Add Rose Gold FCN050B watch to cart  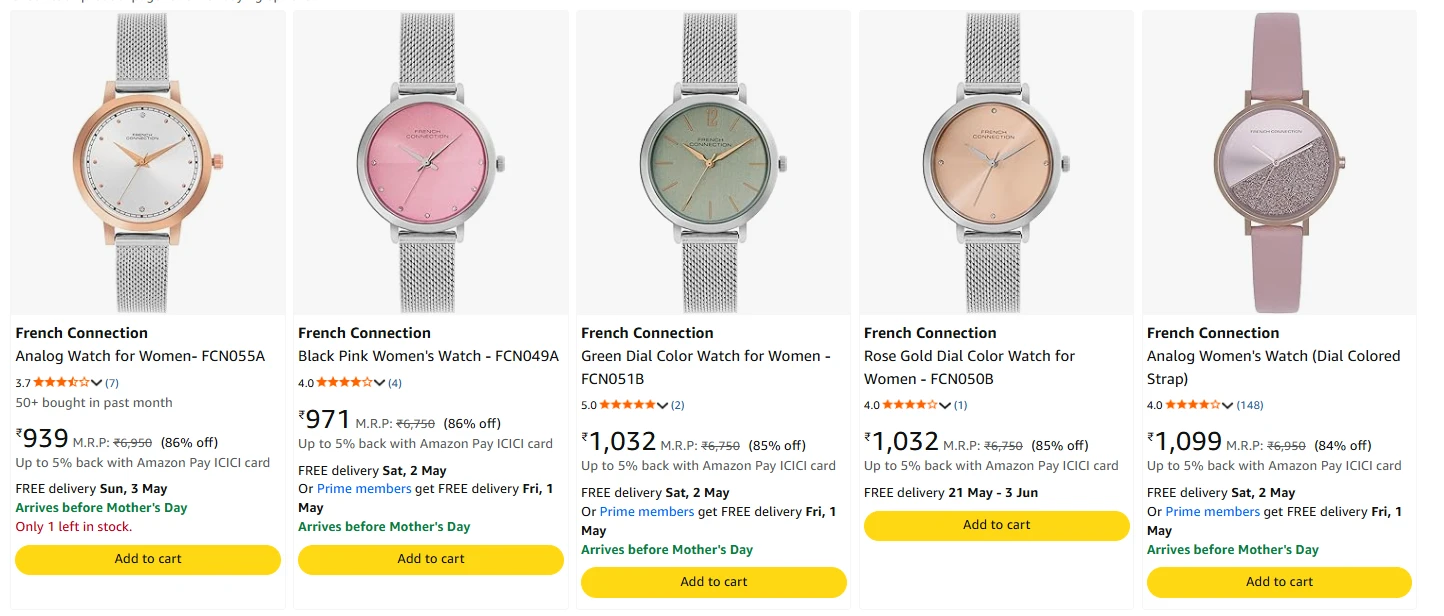pos(996,525)
